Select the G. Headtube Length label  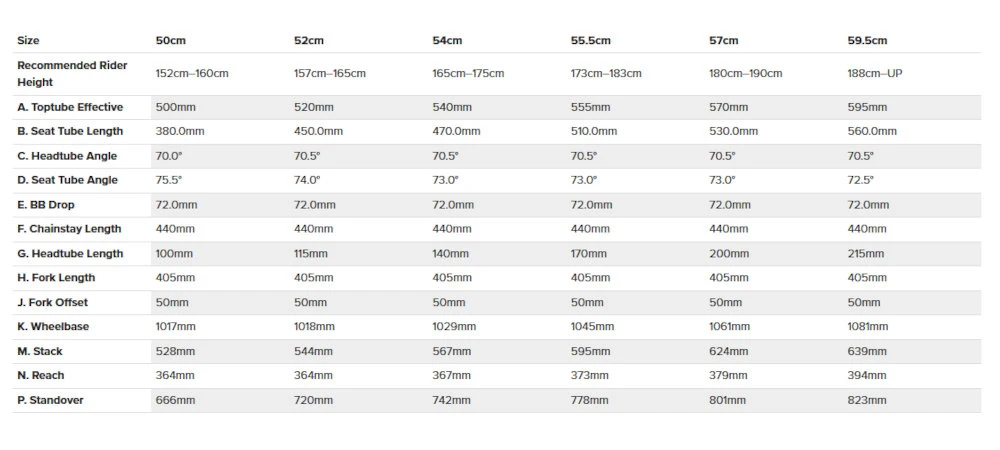pos(70,254)
